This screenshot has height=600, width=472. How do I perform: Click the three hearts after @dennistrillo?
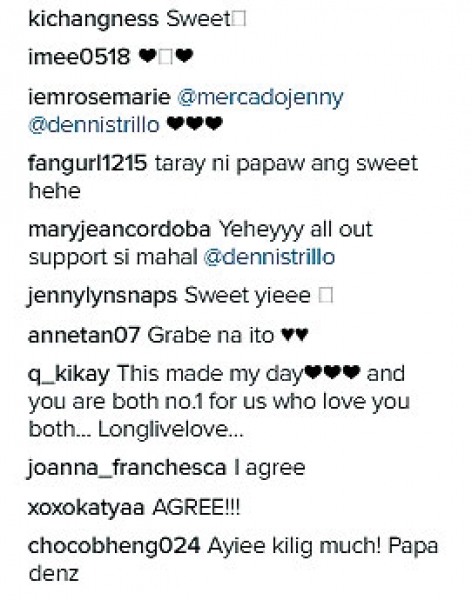[195, 124]
